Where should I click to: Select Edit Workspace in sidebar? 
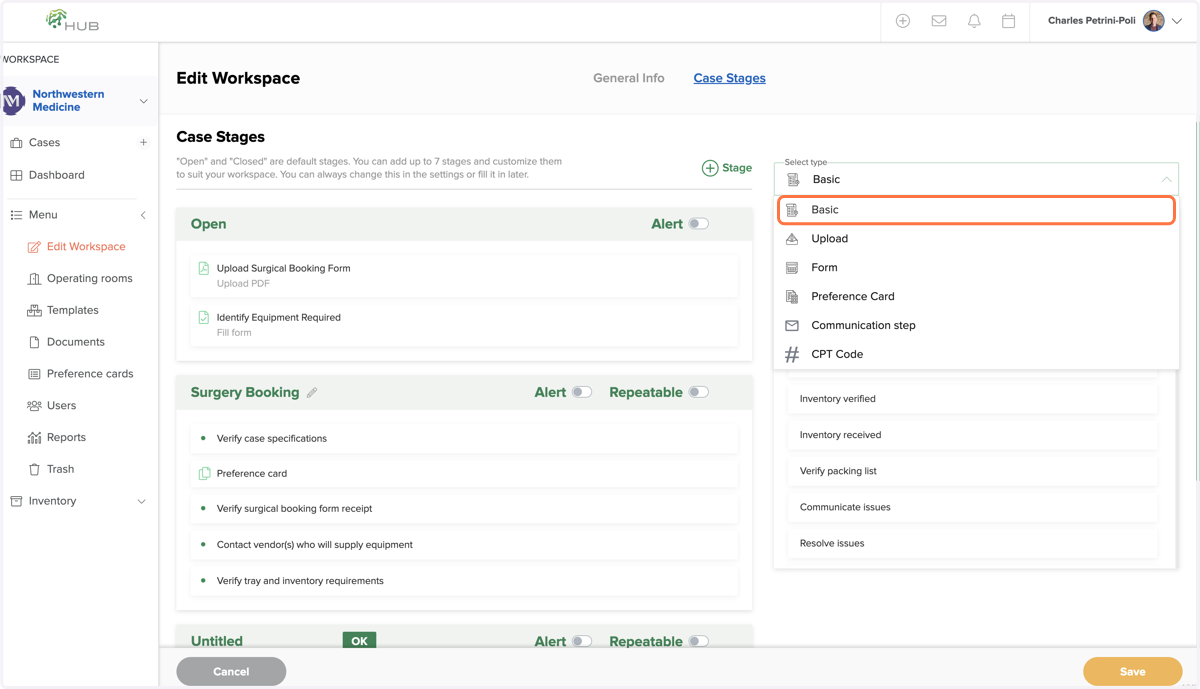click(86, 247)
